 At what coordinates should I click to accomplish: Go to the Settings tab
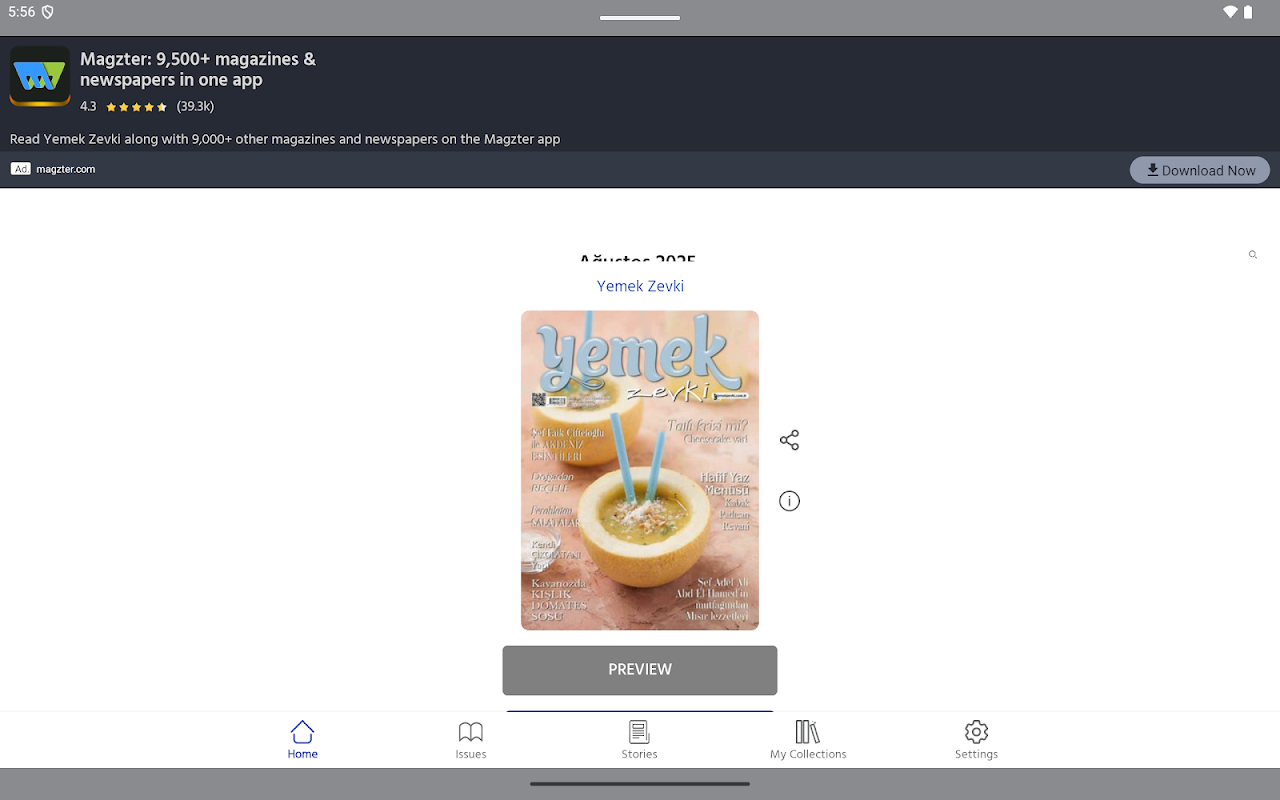976,740
